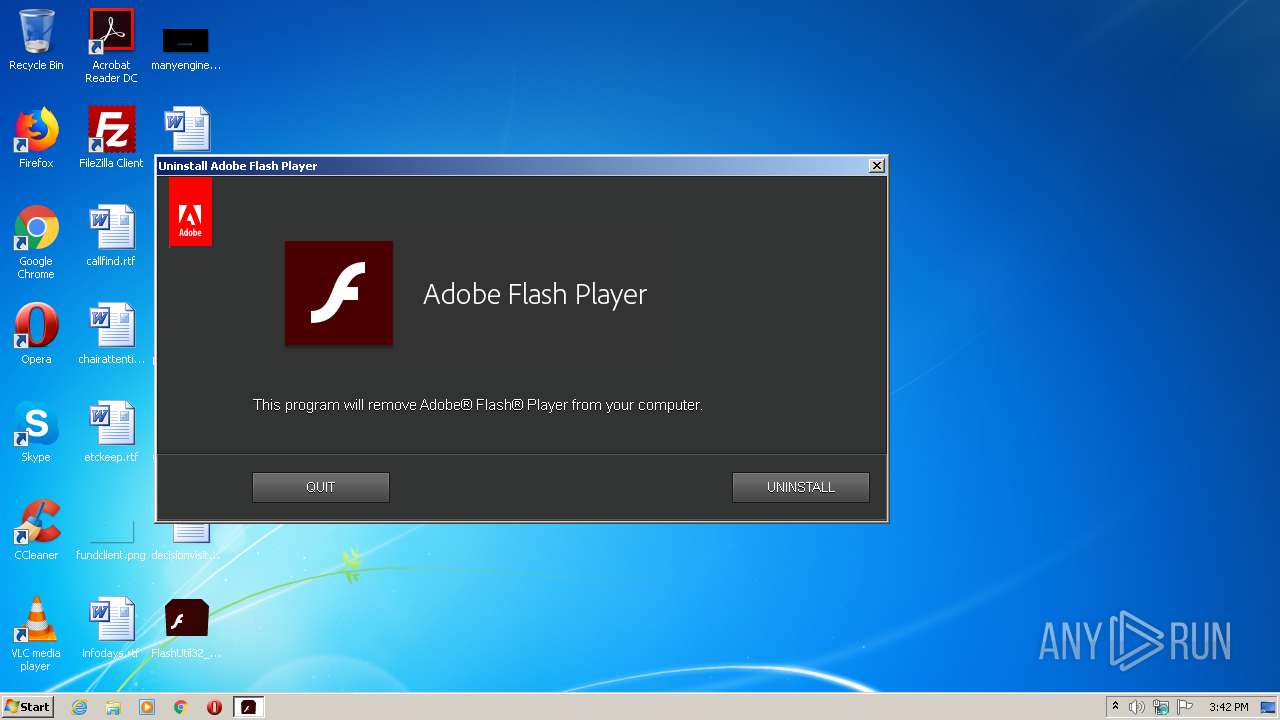Select the FileZilla Client desktop shortcut

[x=111, y=138]
